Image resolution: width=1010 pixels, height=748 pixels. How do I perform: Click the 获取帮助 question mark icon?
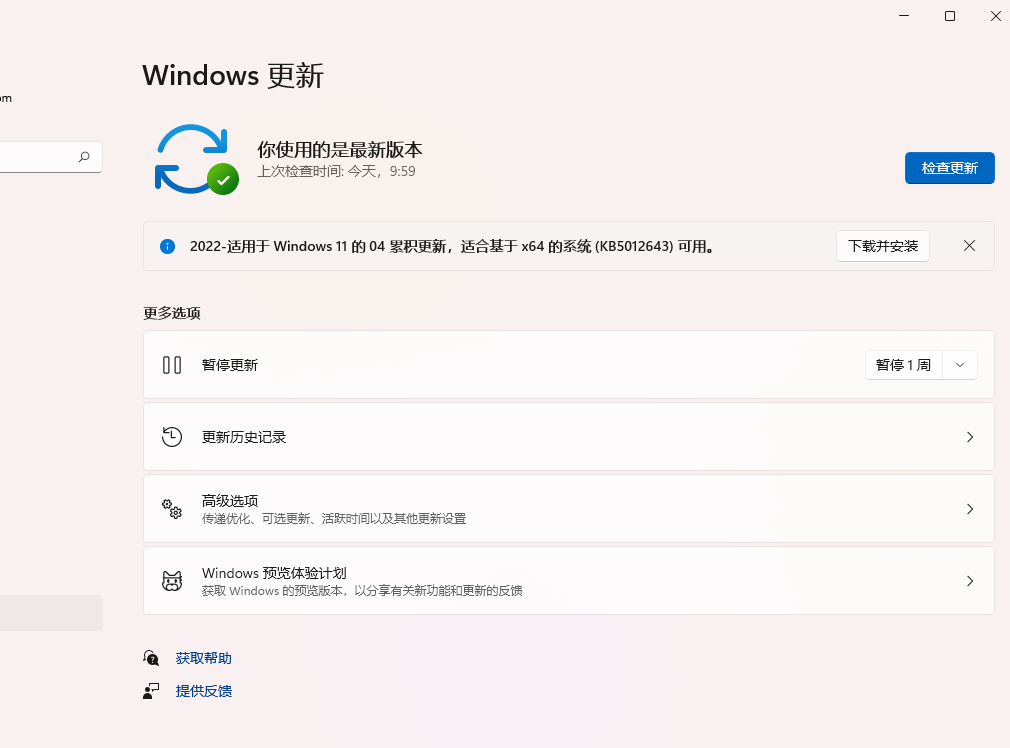pyautogui.click(x=150, y=658)
